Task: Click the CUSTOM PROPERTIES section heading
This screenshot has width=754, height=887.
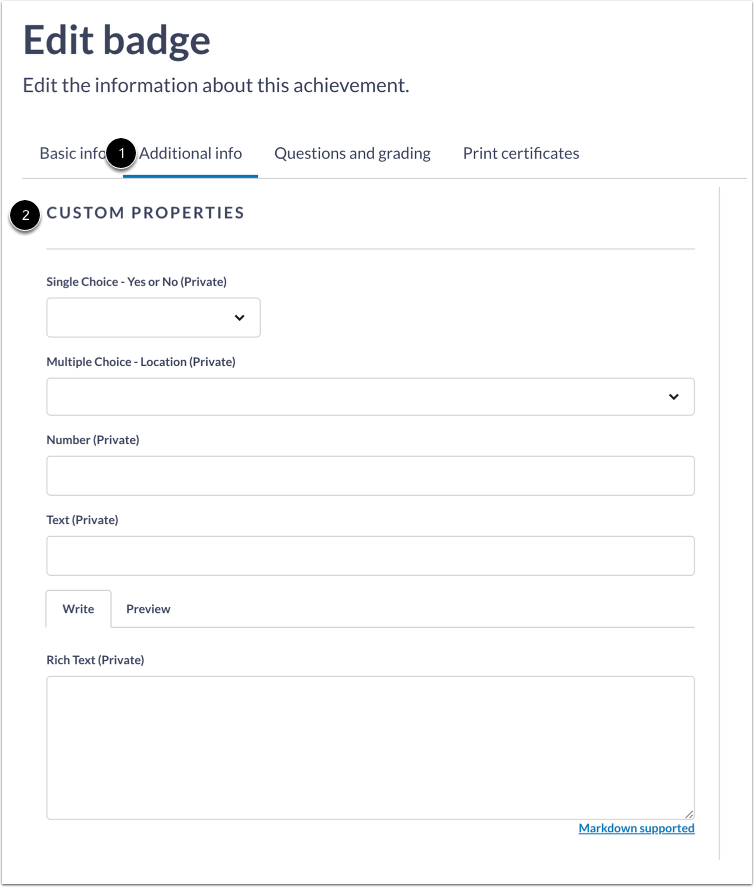Action: [147, 213]
